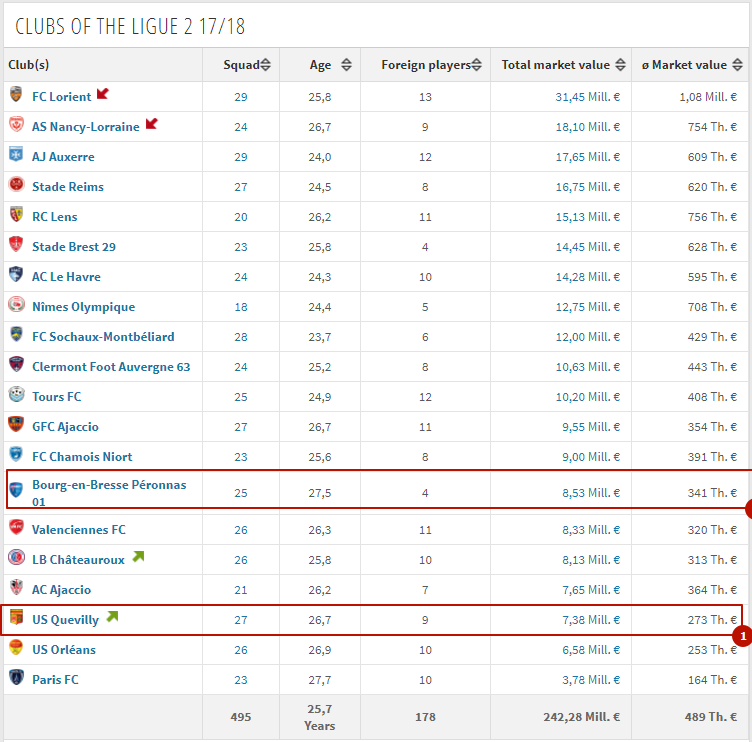
Task: Click Nîmes Olympique's squad size 18
Action: click(x=241, y=307)
